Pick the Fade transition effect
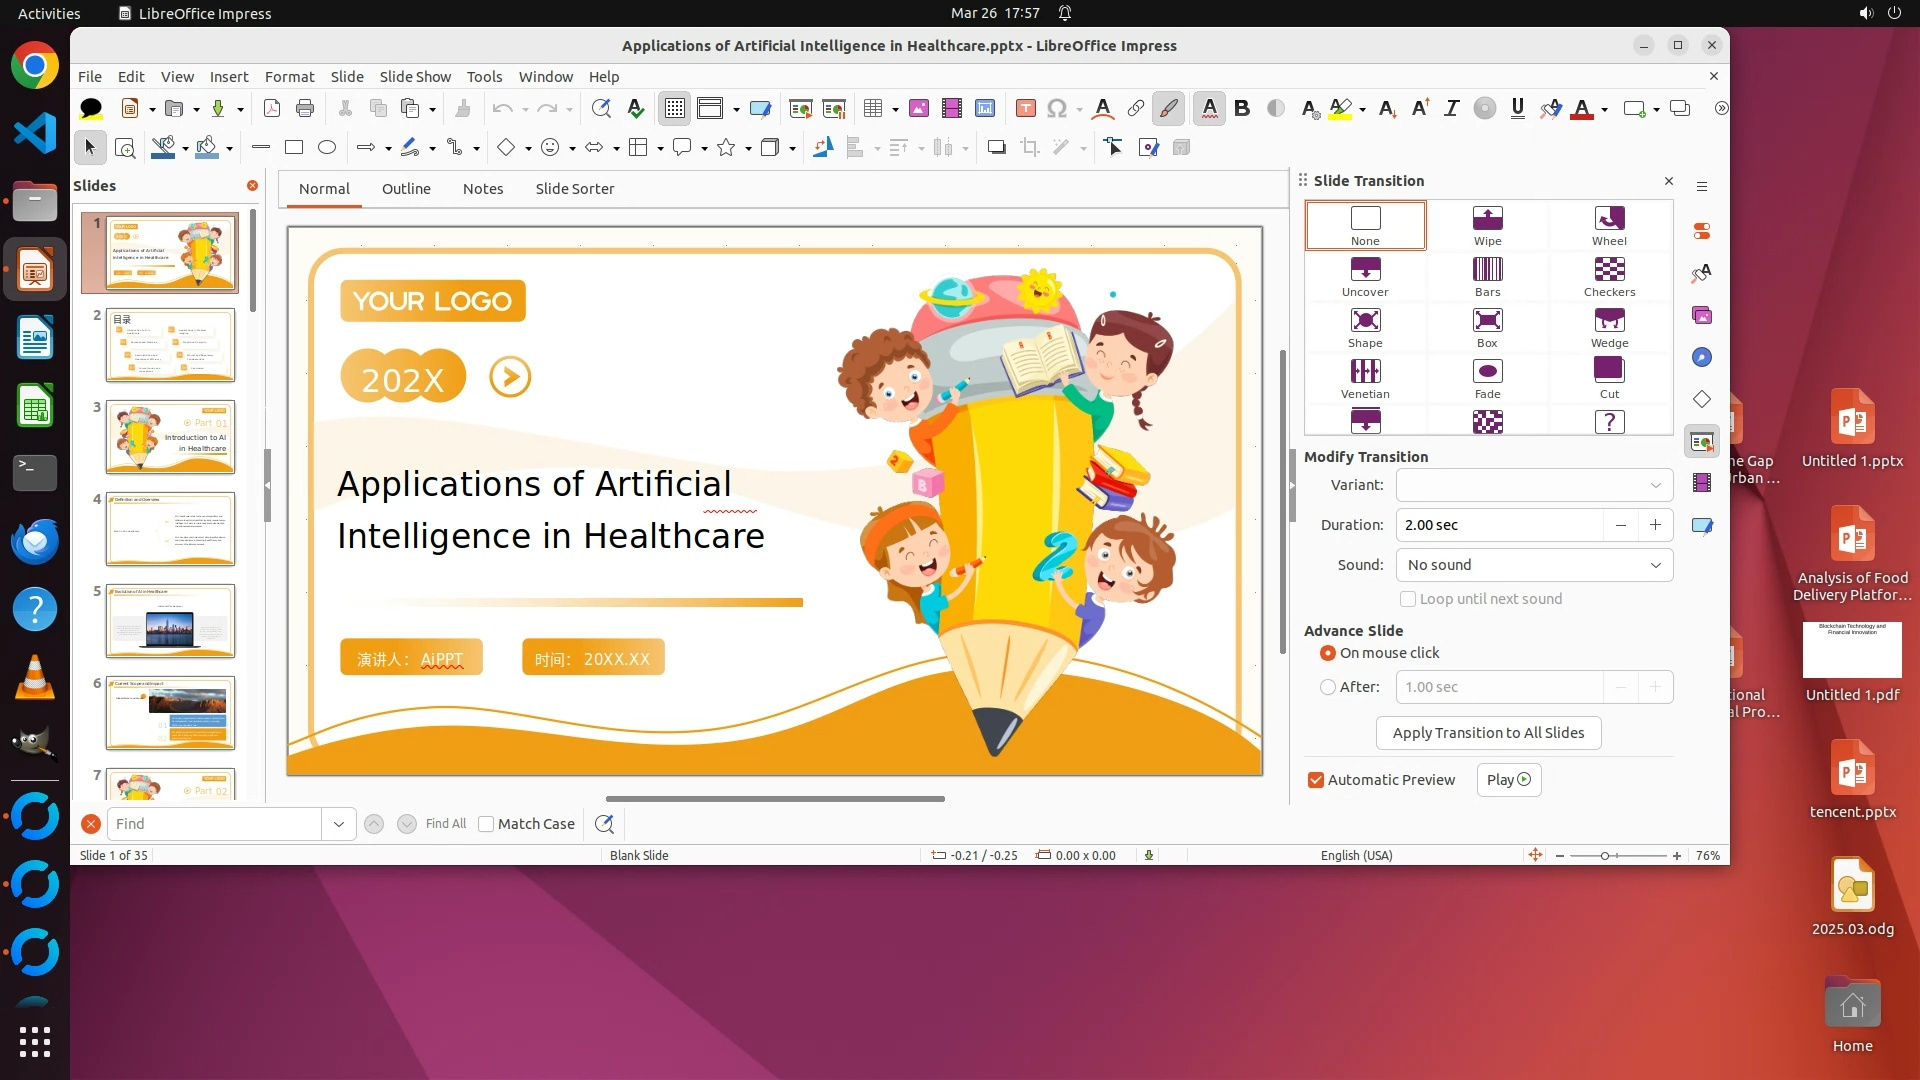Screen dimensions: 1920x1080 [x=1487, y=372]
